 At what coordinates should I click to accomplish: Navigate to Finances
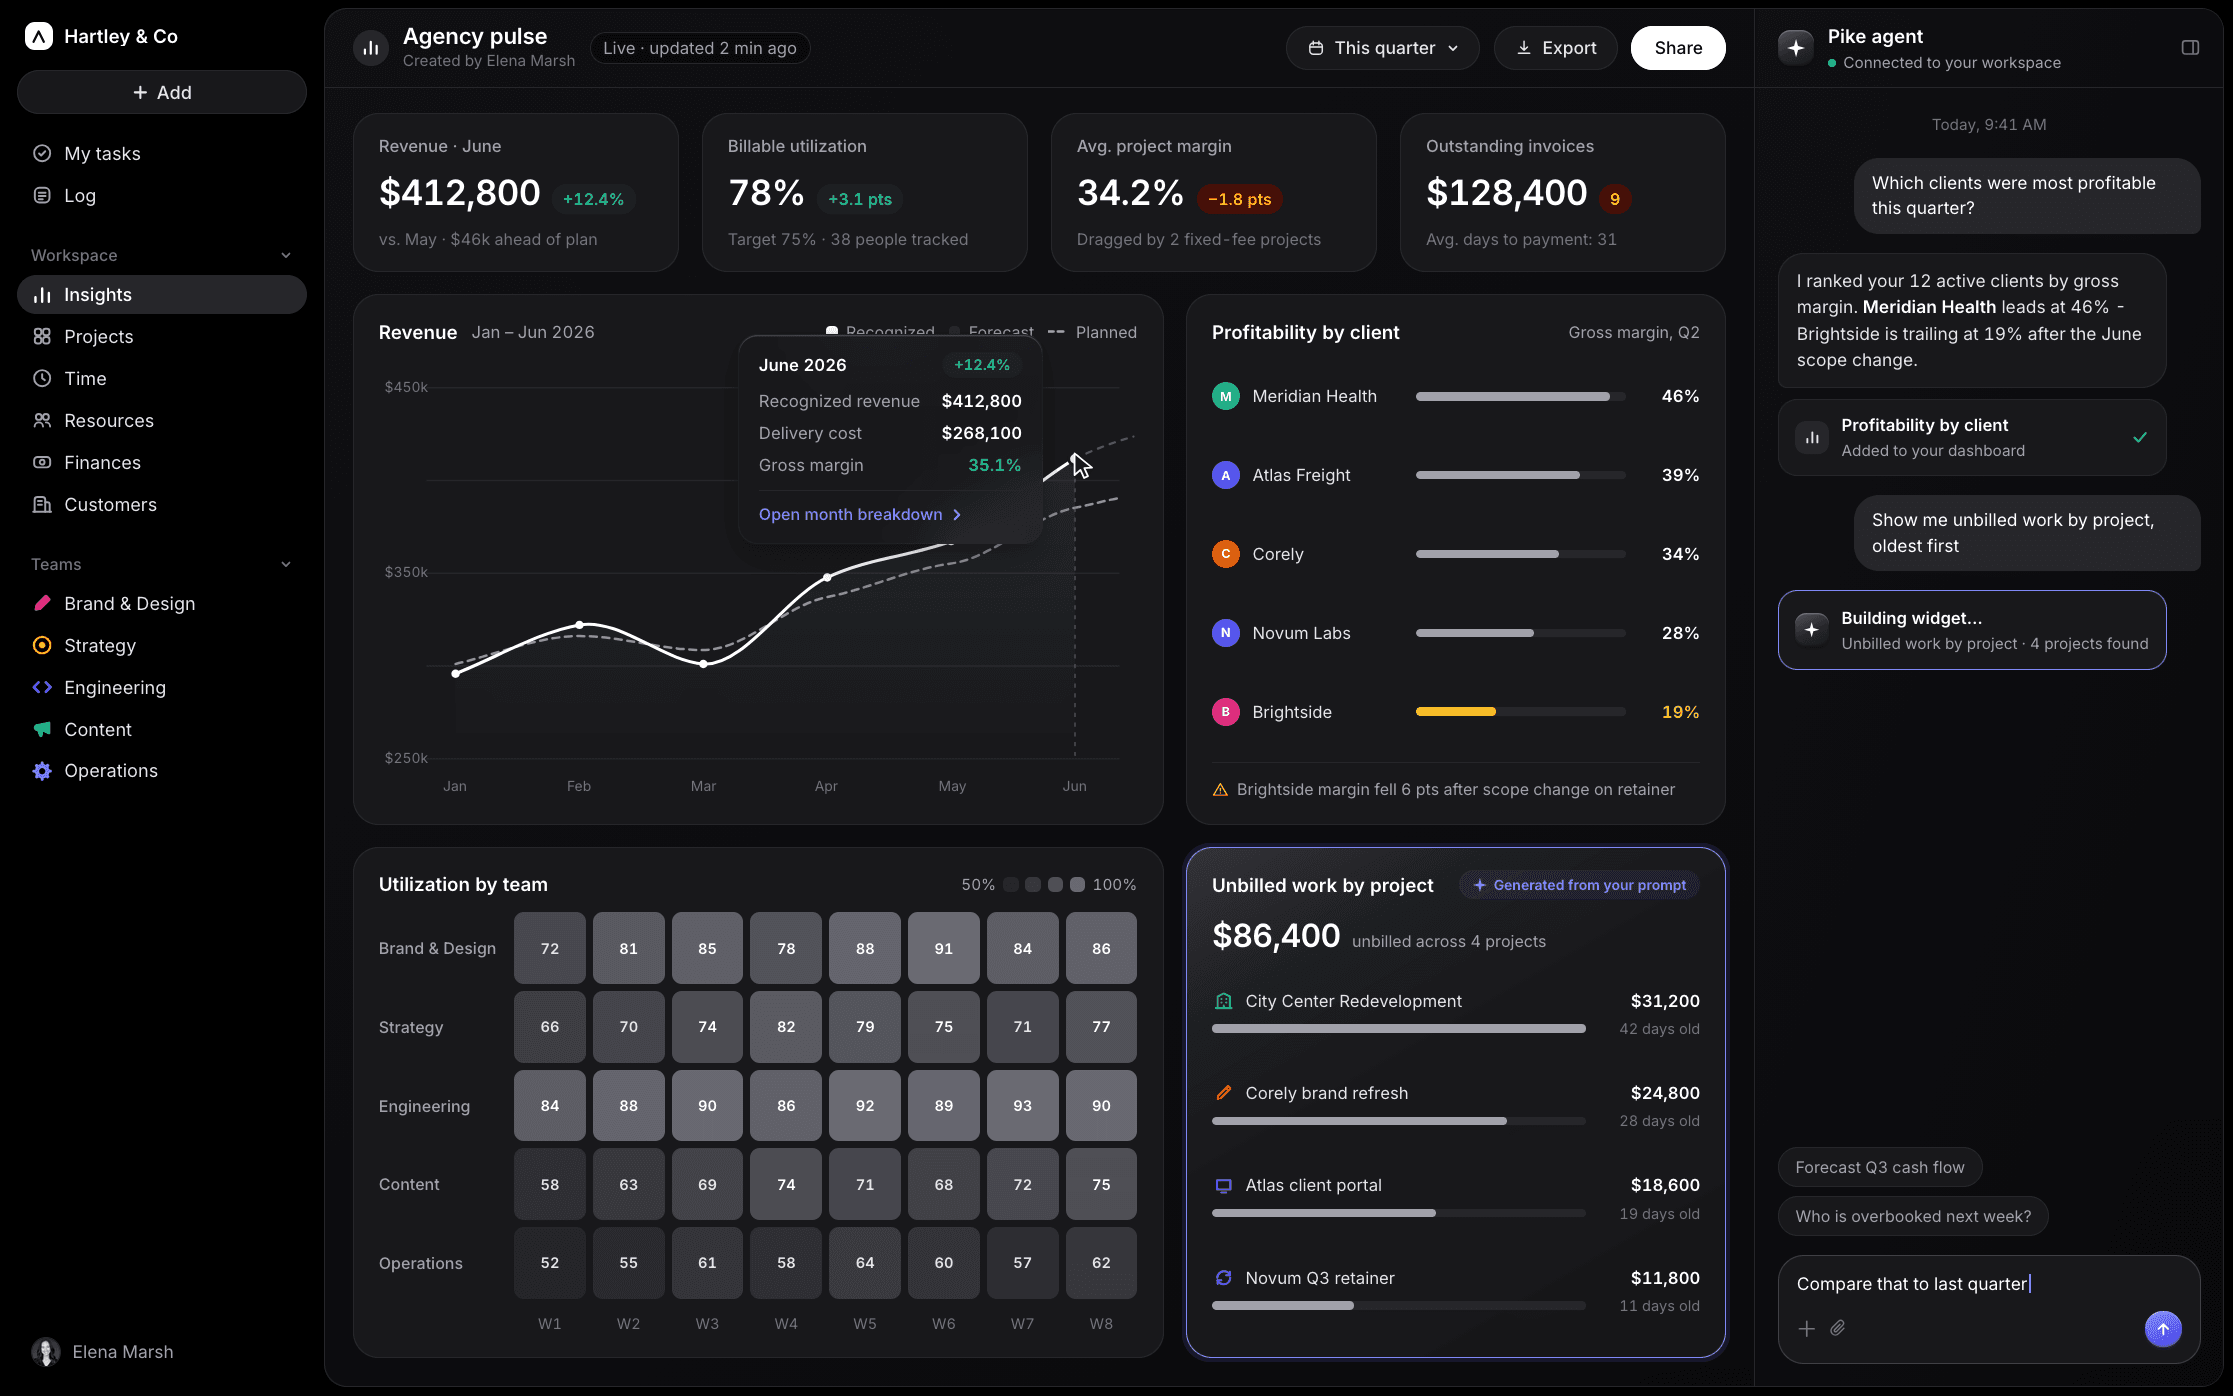coord(162,462)
